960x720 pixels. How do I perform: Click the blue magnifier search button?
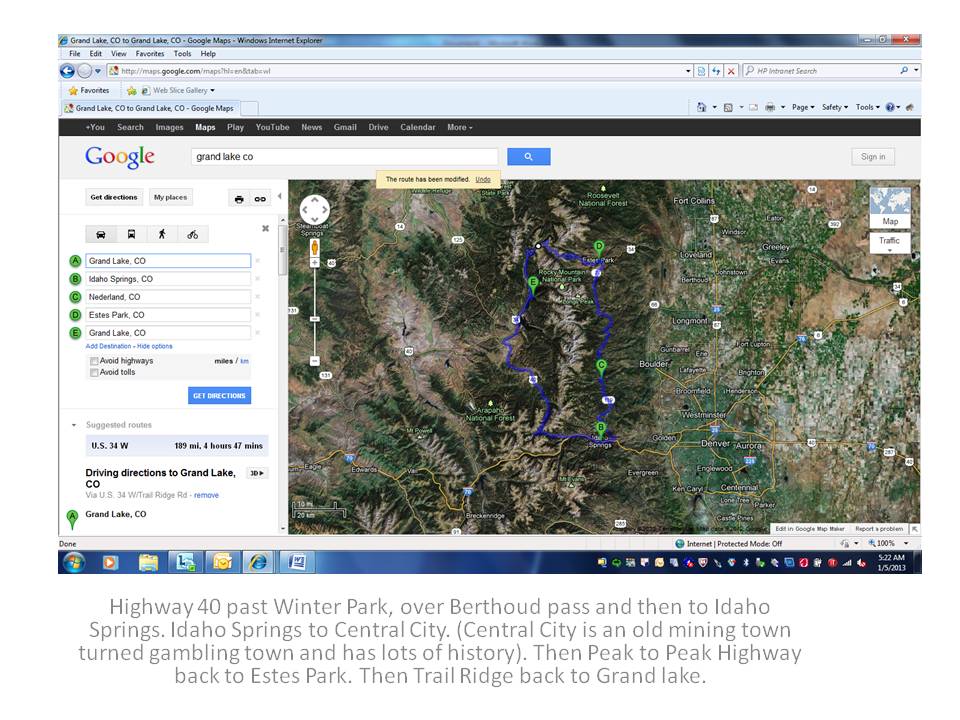click(528, 157)
